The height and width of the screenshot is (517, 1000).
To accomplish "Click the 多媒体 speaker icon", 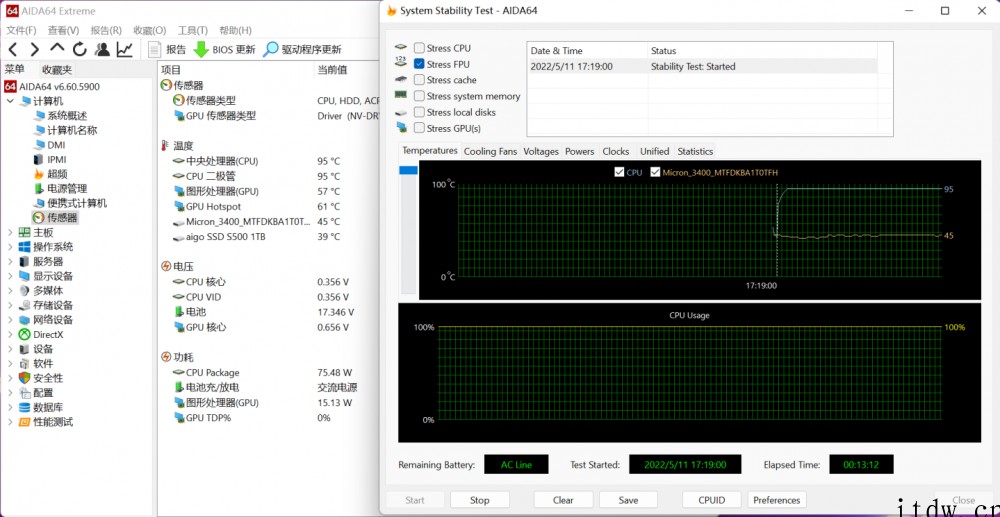I will coord(25,290).
